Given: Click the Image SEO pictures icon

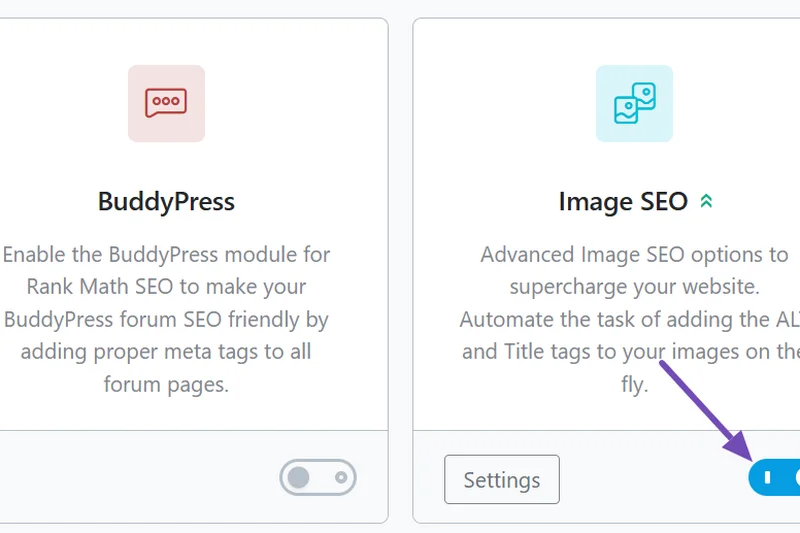Looking at the screenshot, I should pyautogui.click(x=634, y=104).
